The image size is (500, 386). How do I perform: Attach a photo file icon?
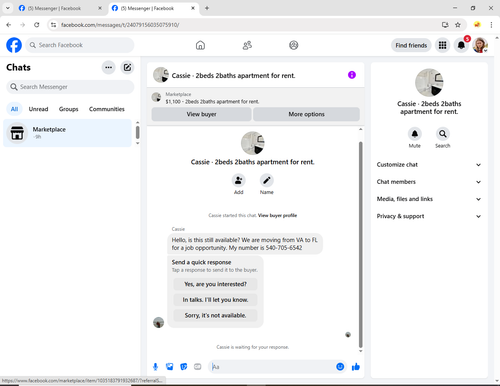(x=169, y=367)
